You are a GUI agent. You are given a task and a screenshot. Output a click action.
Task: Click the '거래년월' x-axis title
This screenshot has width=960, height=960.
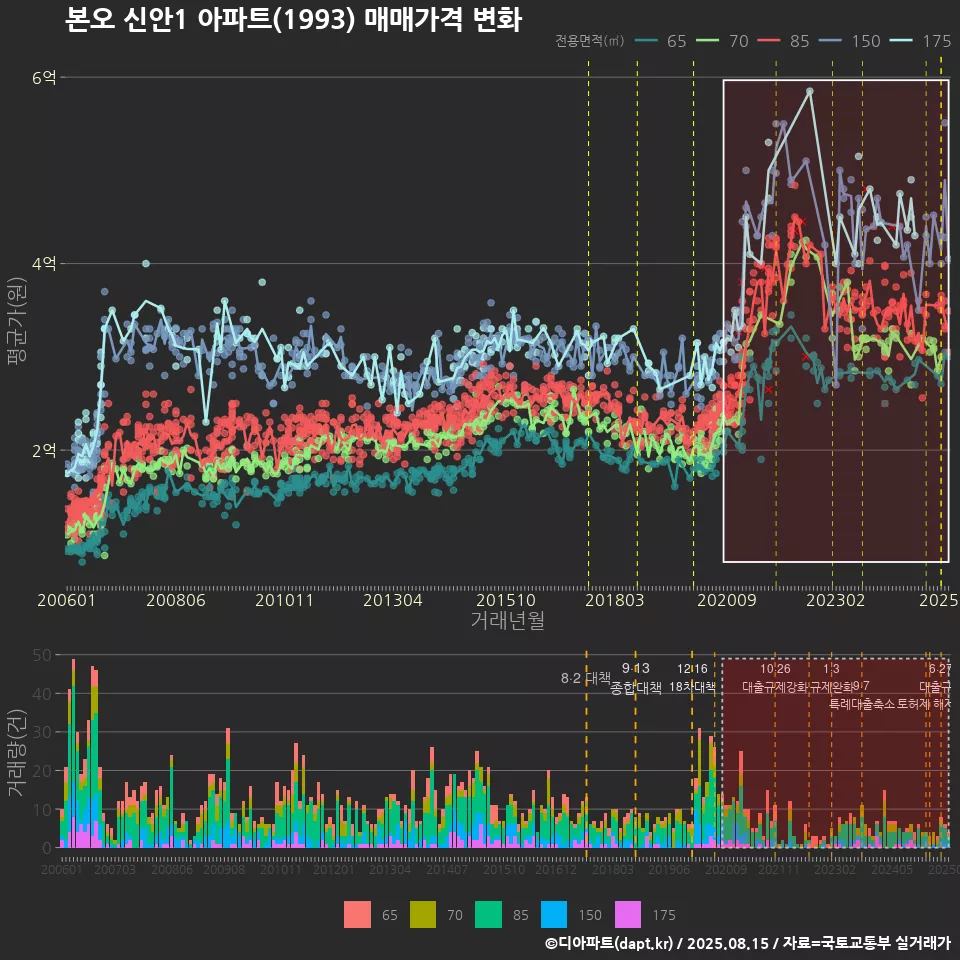point(508,620)
